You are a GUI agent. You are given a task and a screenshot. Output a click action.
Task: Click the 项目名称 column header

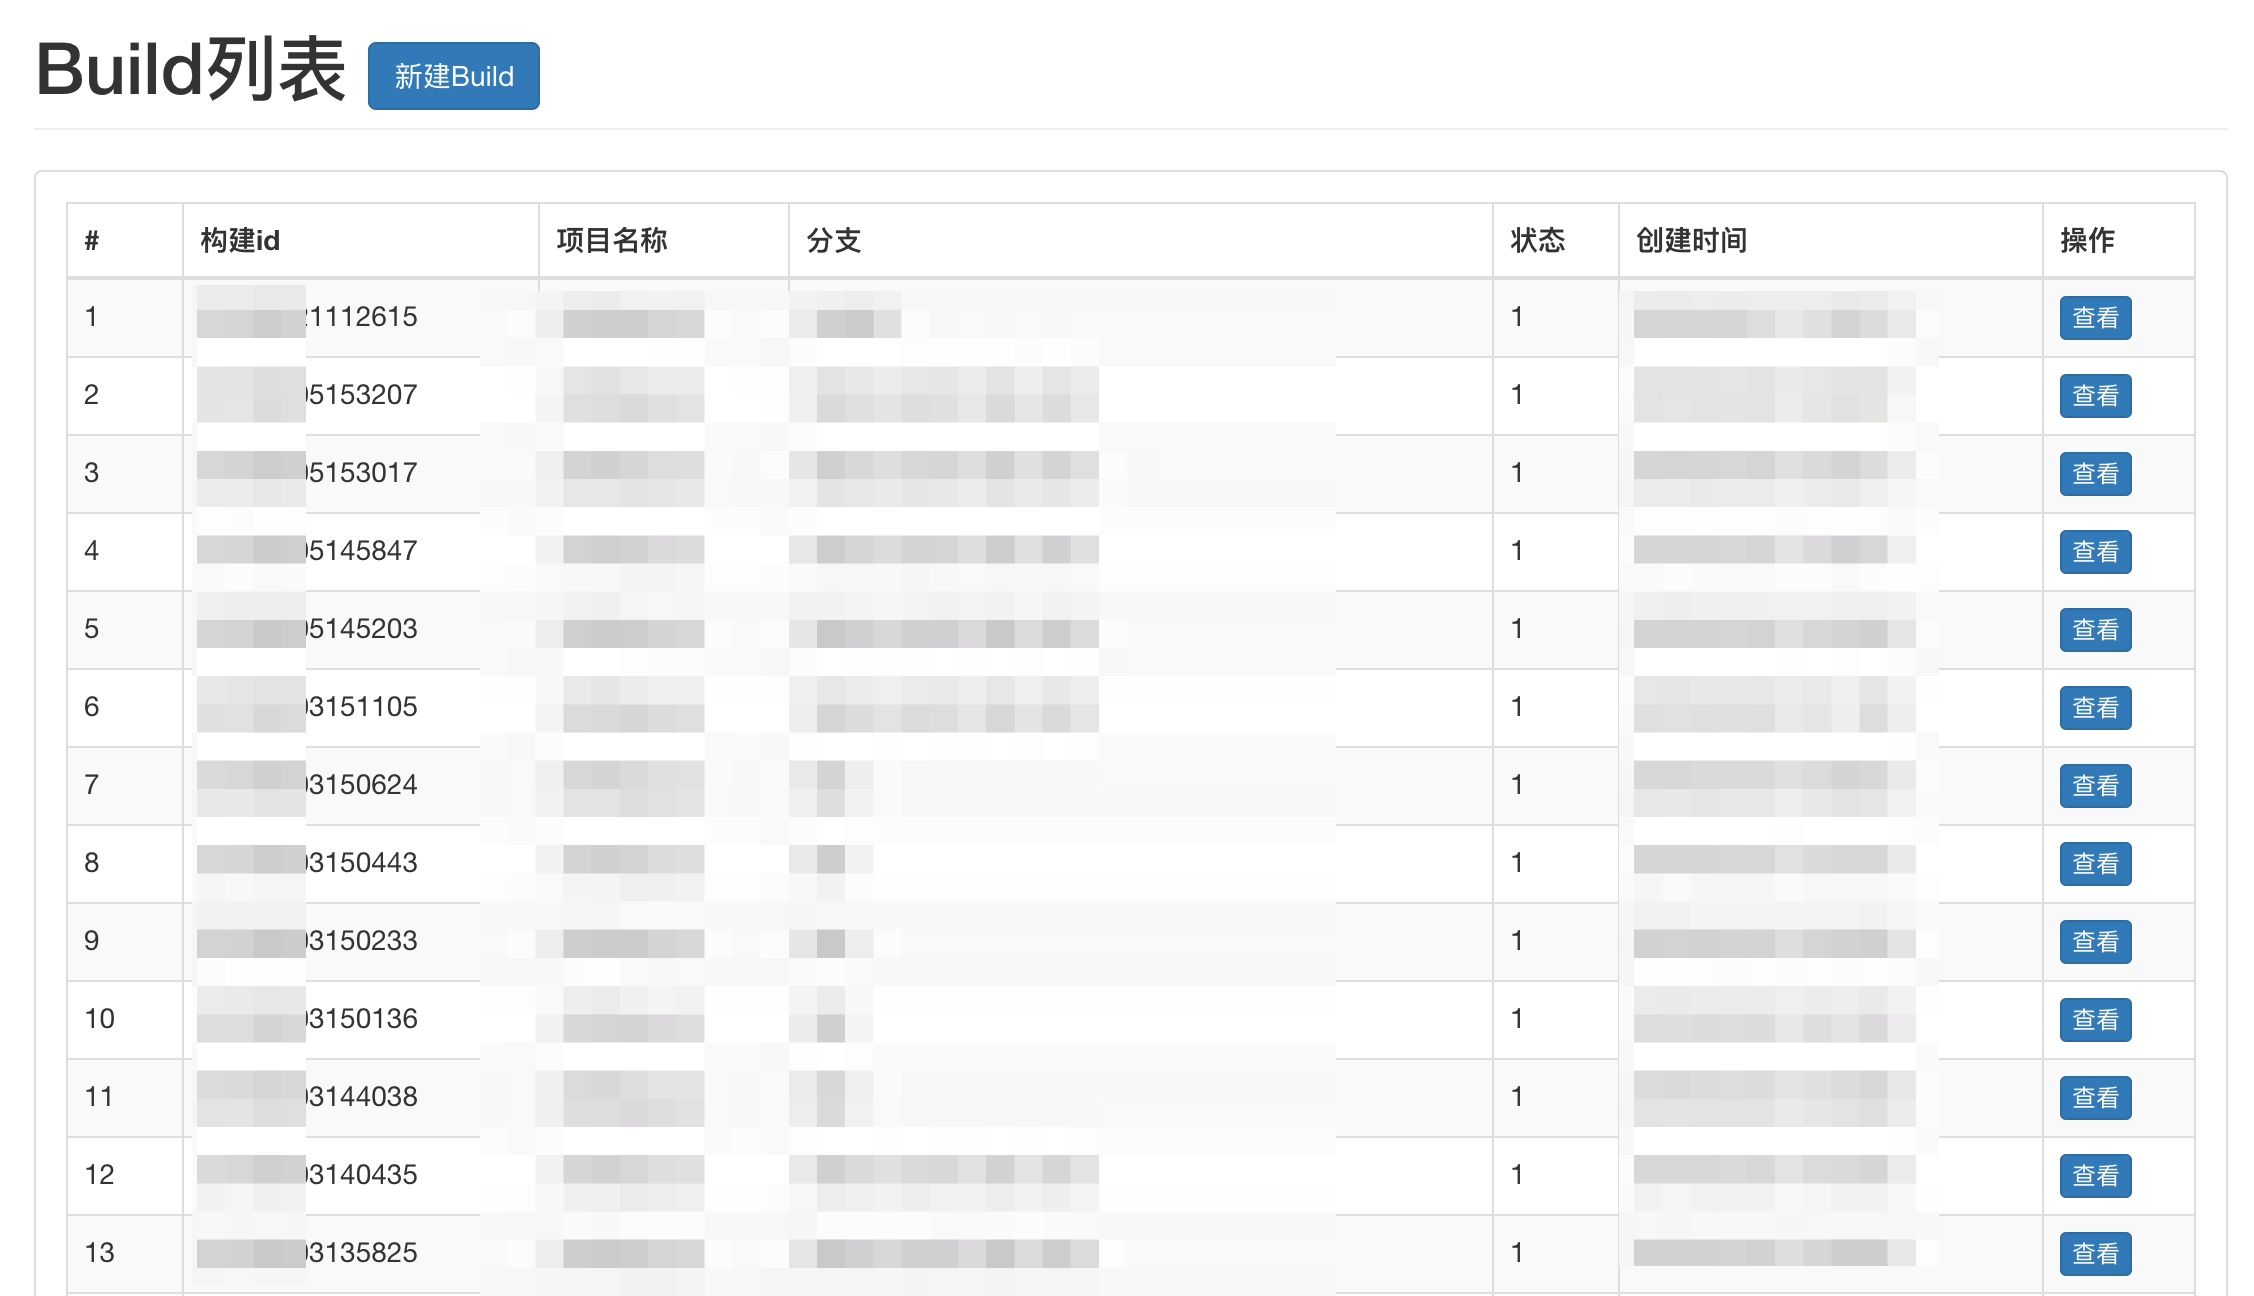coord(611,241)
